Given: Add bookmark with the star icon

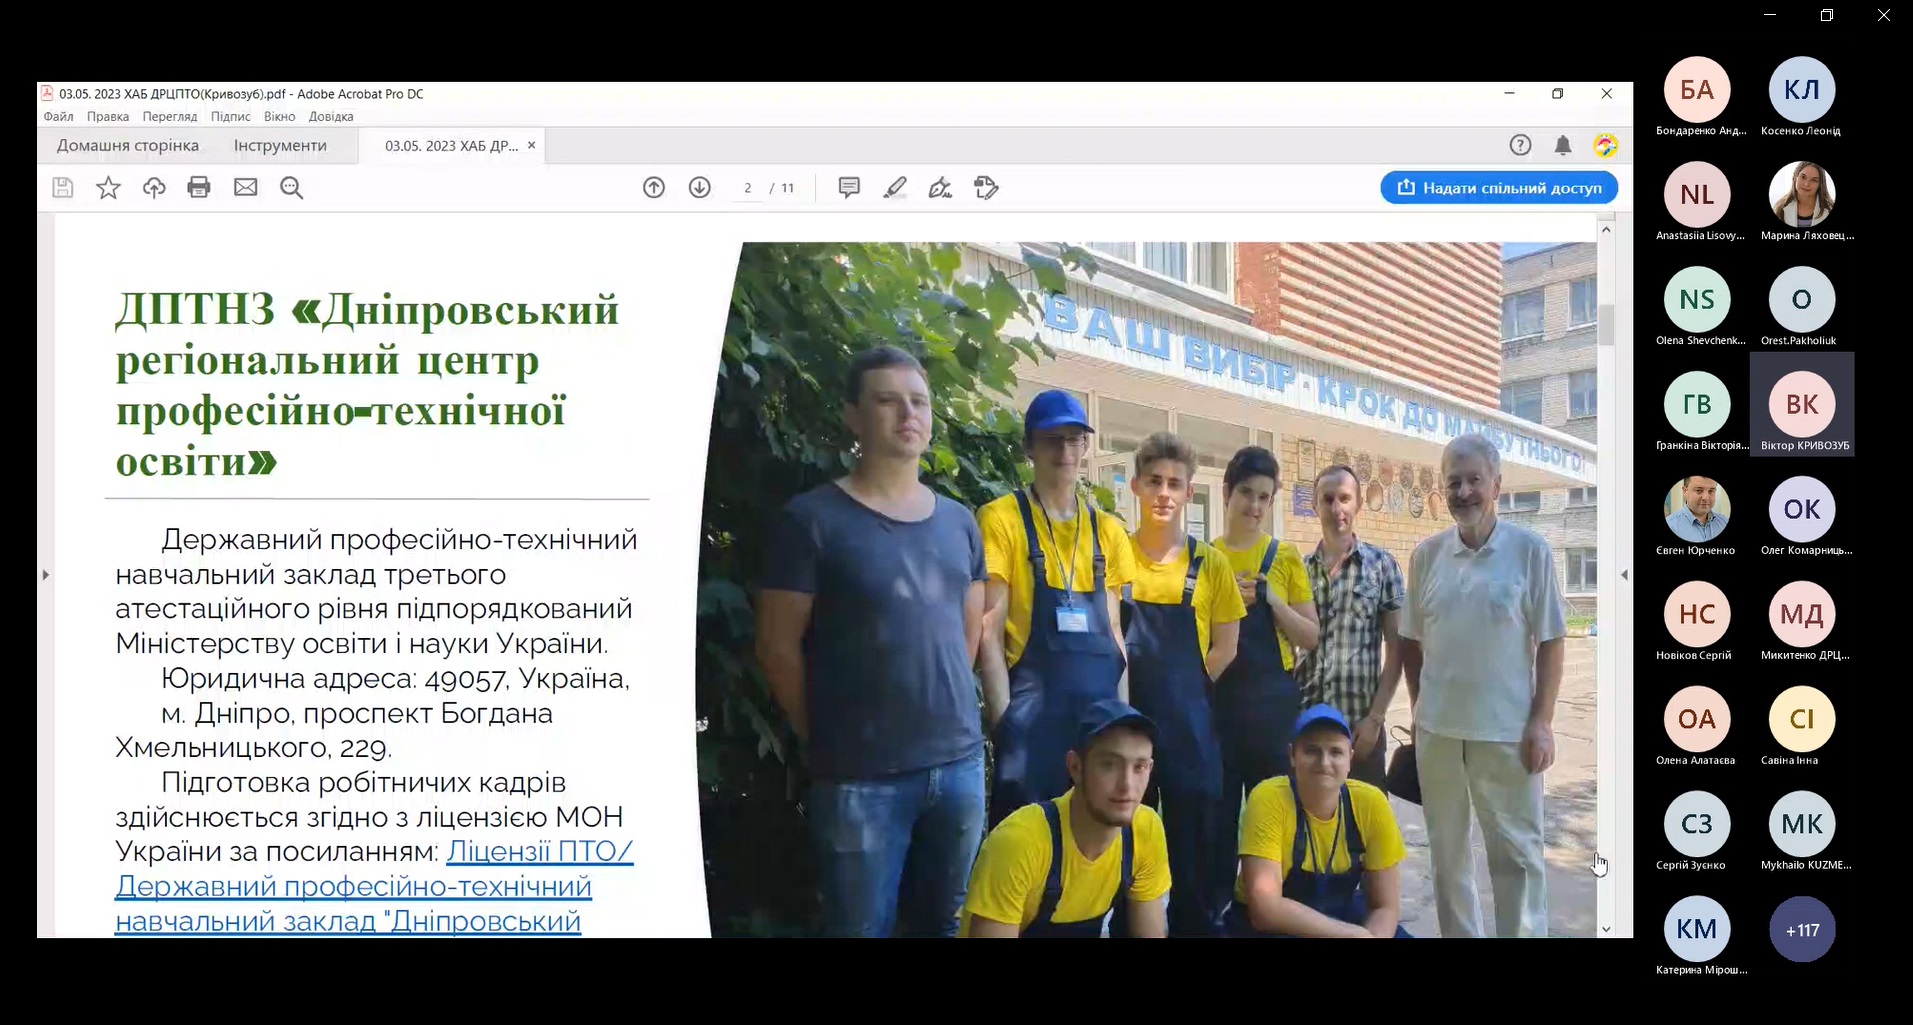Looking at the screenshot, I should [108, 187].
